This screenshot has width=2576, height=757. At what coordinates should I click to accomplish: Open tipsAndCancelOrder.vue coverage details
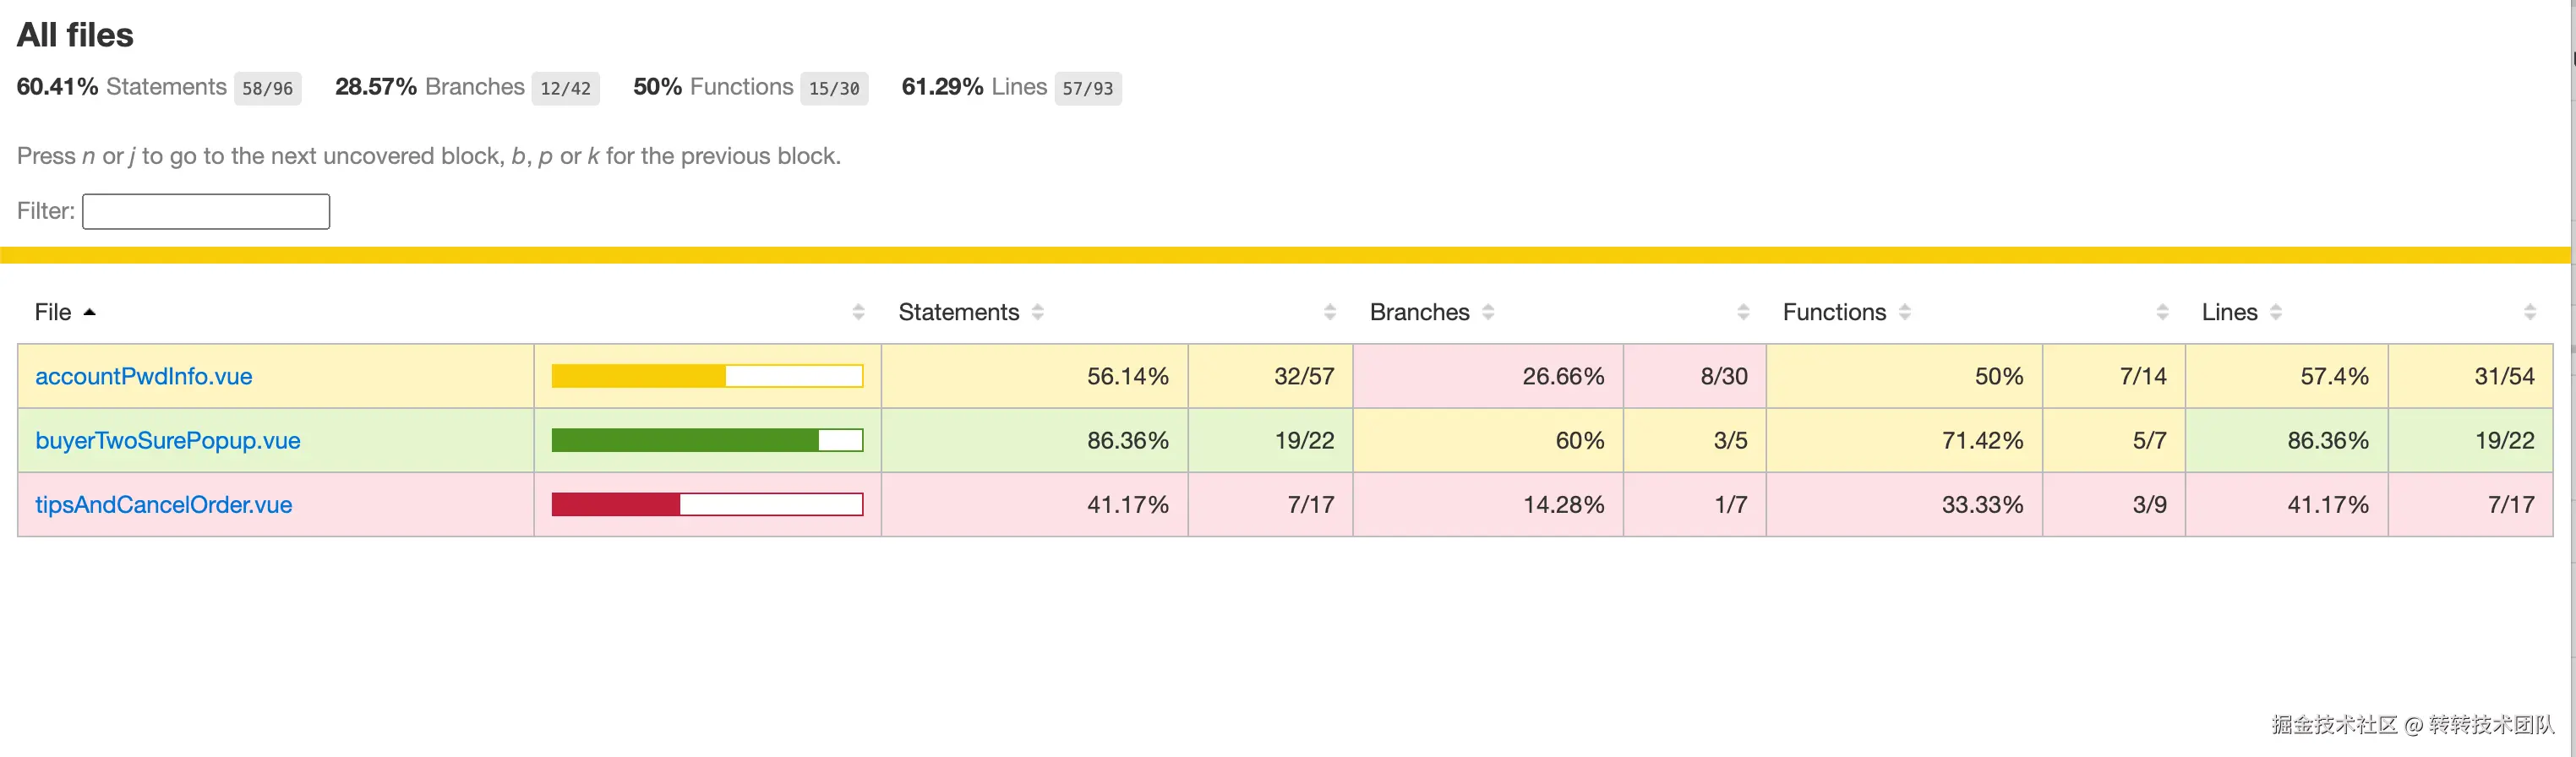point(163,505)
